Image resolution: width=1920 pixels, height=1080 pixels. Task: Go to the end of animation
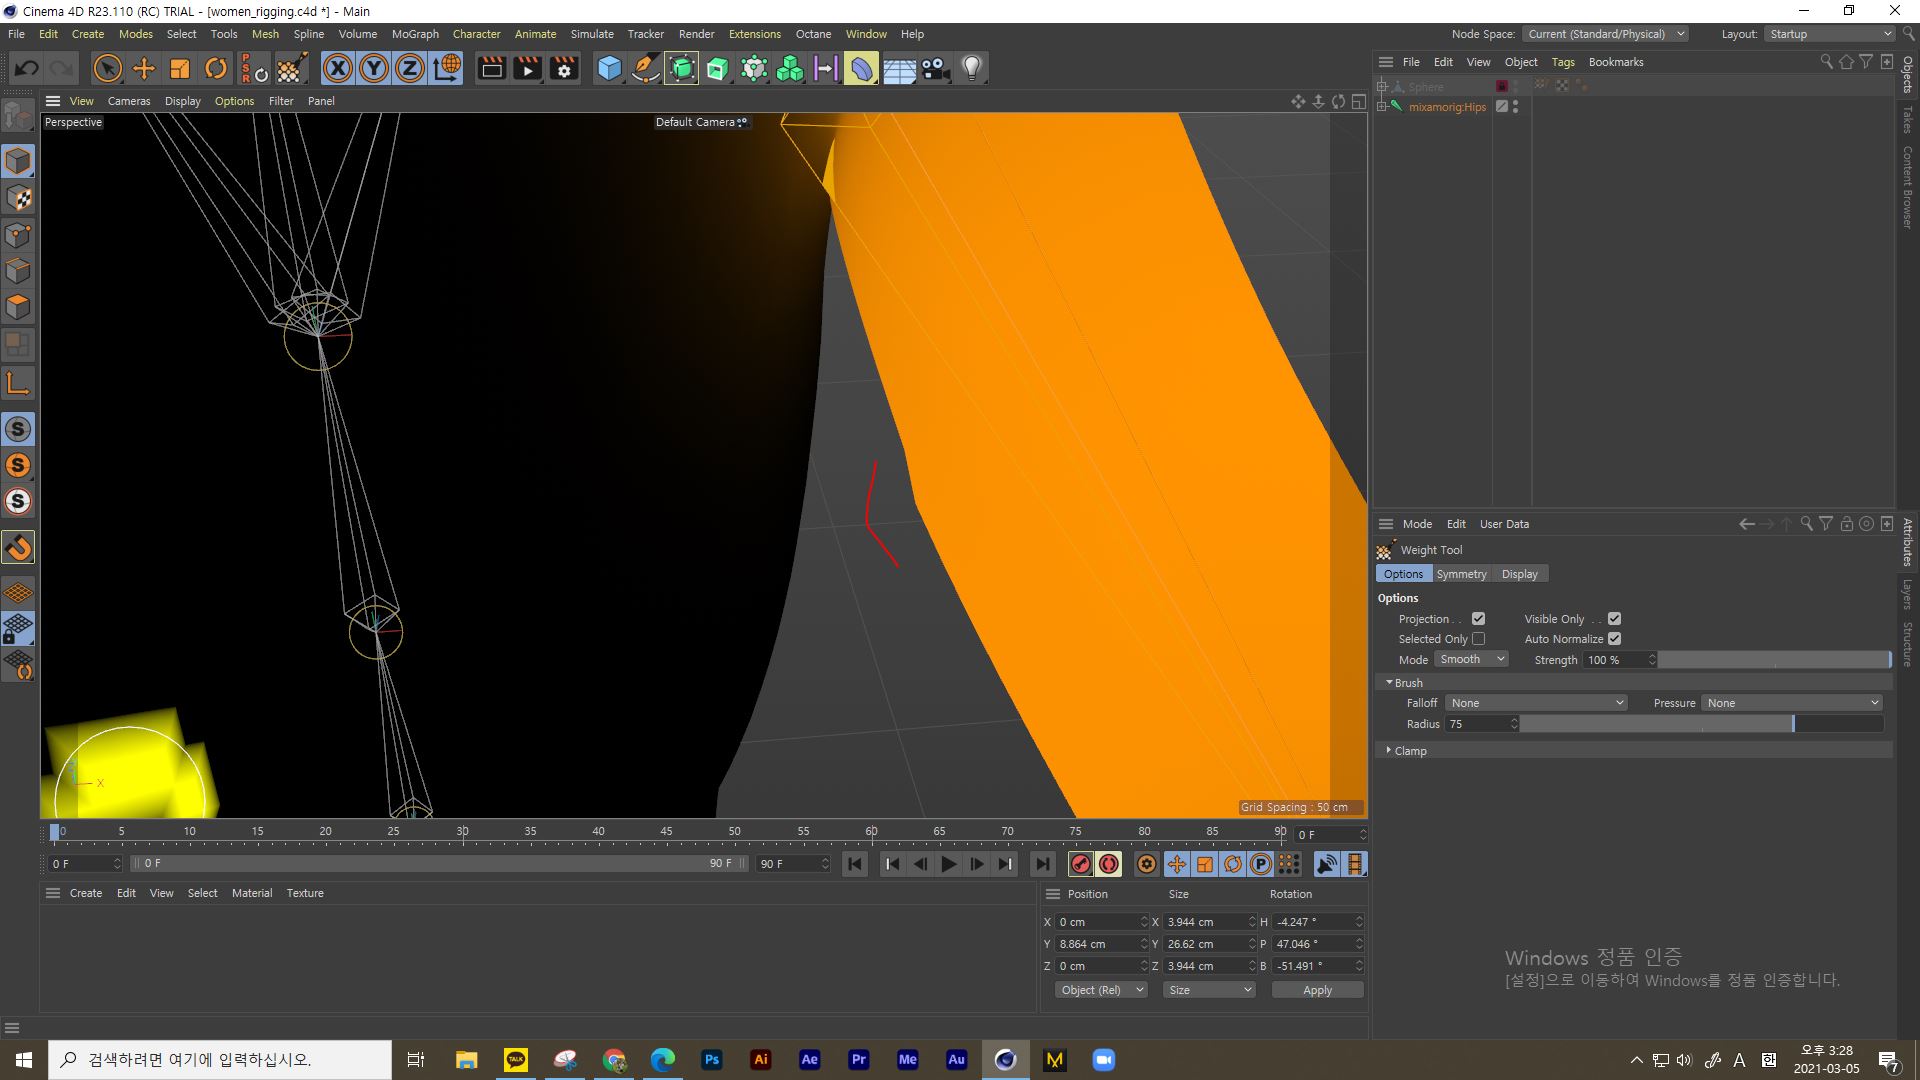click(x=1042, y=864)
